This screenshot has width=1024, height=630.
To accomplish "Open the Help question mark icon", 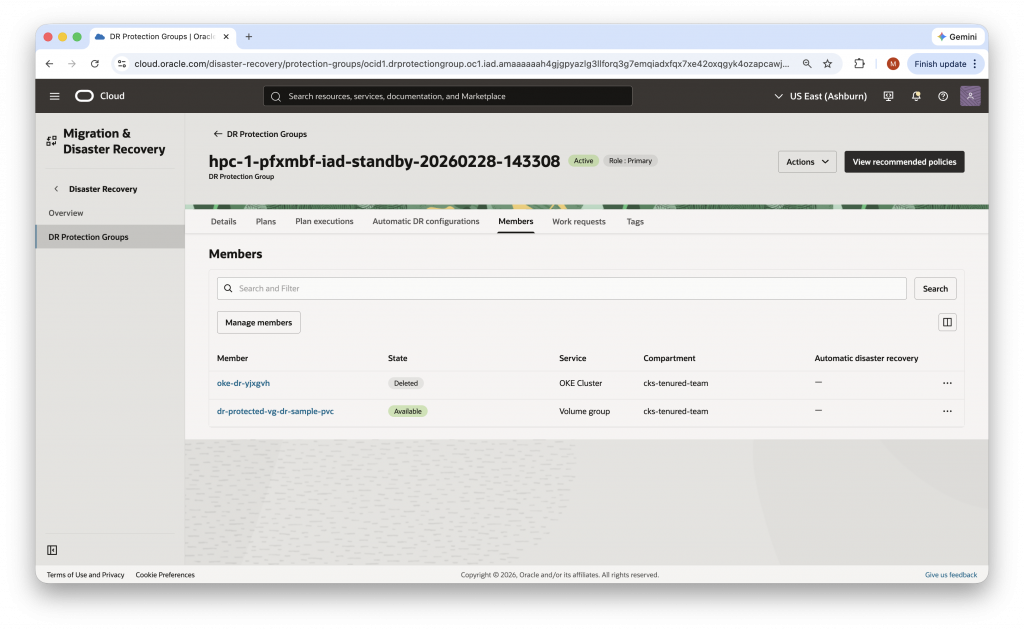I will [941, 96].
